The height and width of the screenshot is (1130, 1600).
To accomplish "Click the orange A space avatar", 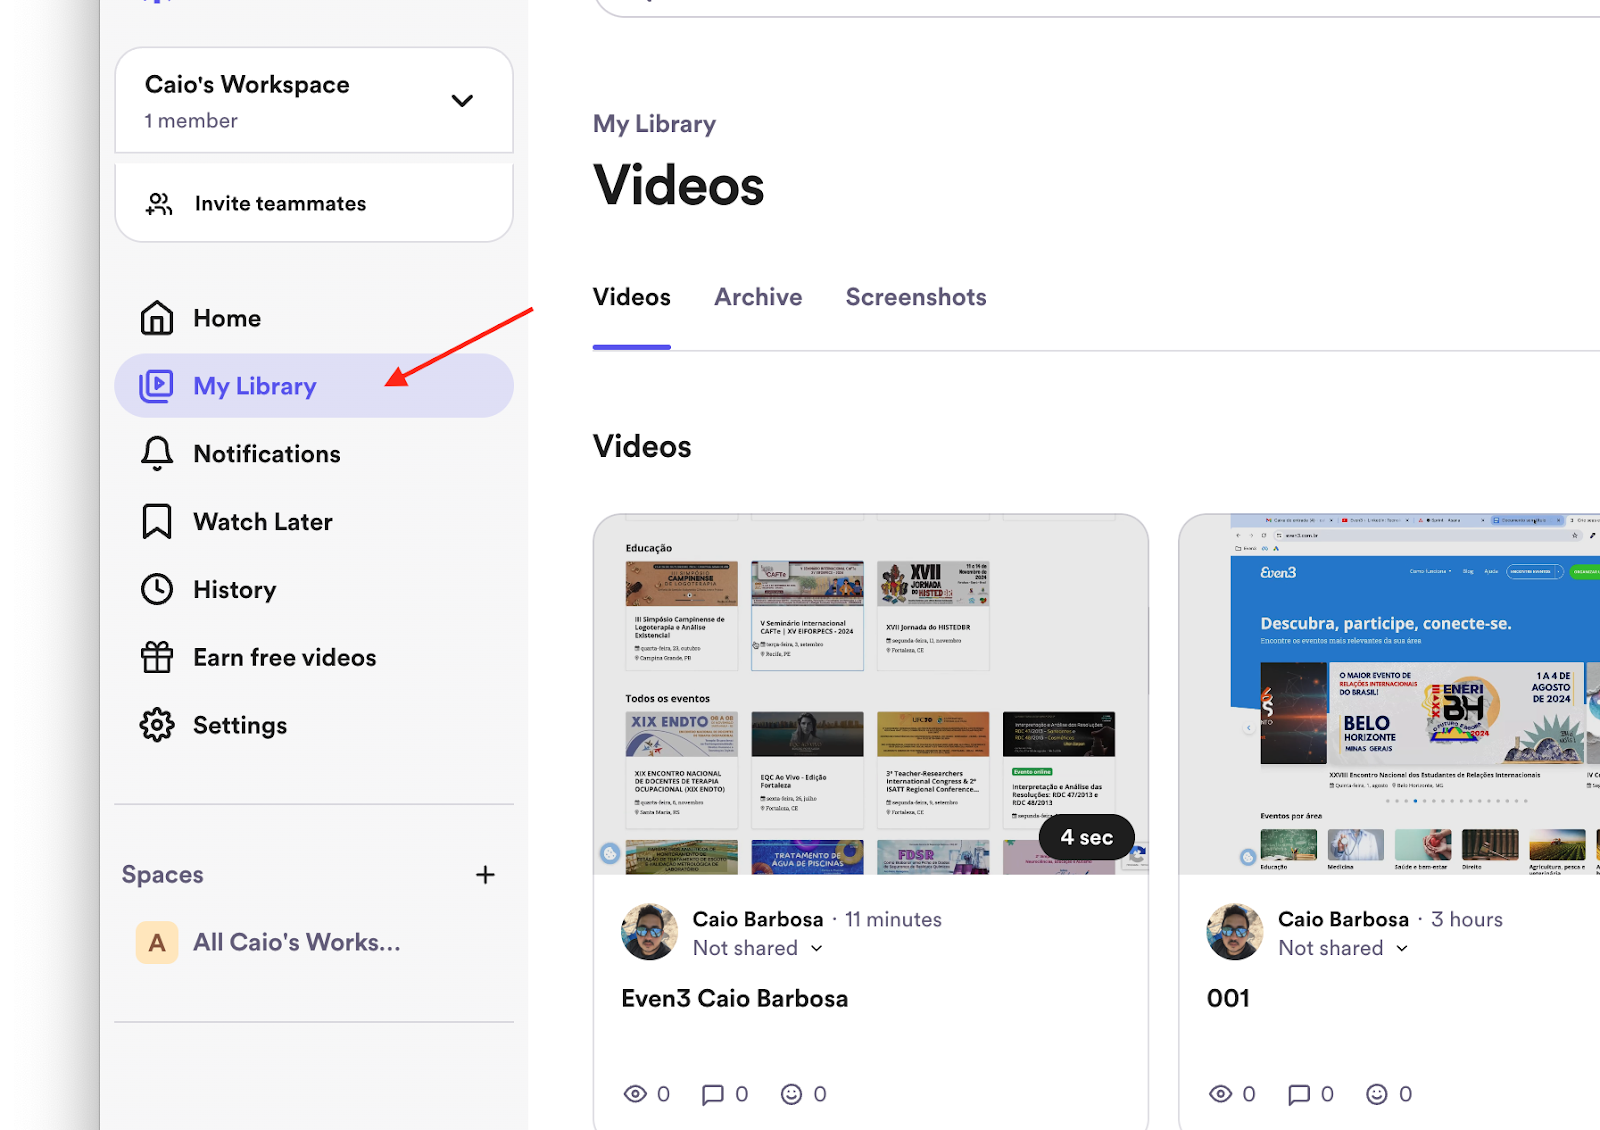I will (x=157, y=942).
